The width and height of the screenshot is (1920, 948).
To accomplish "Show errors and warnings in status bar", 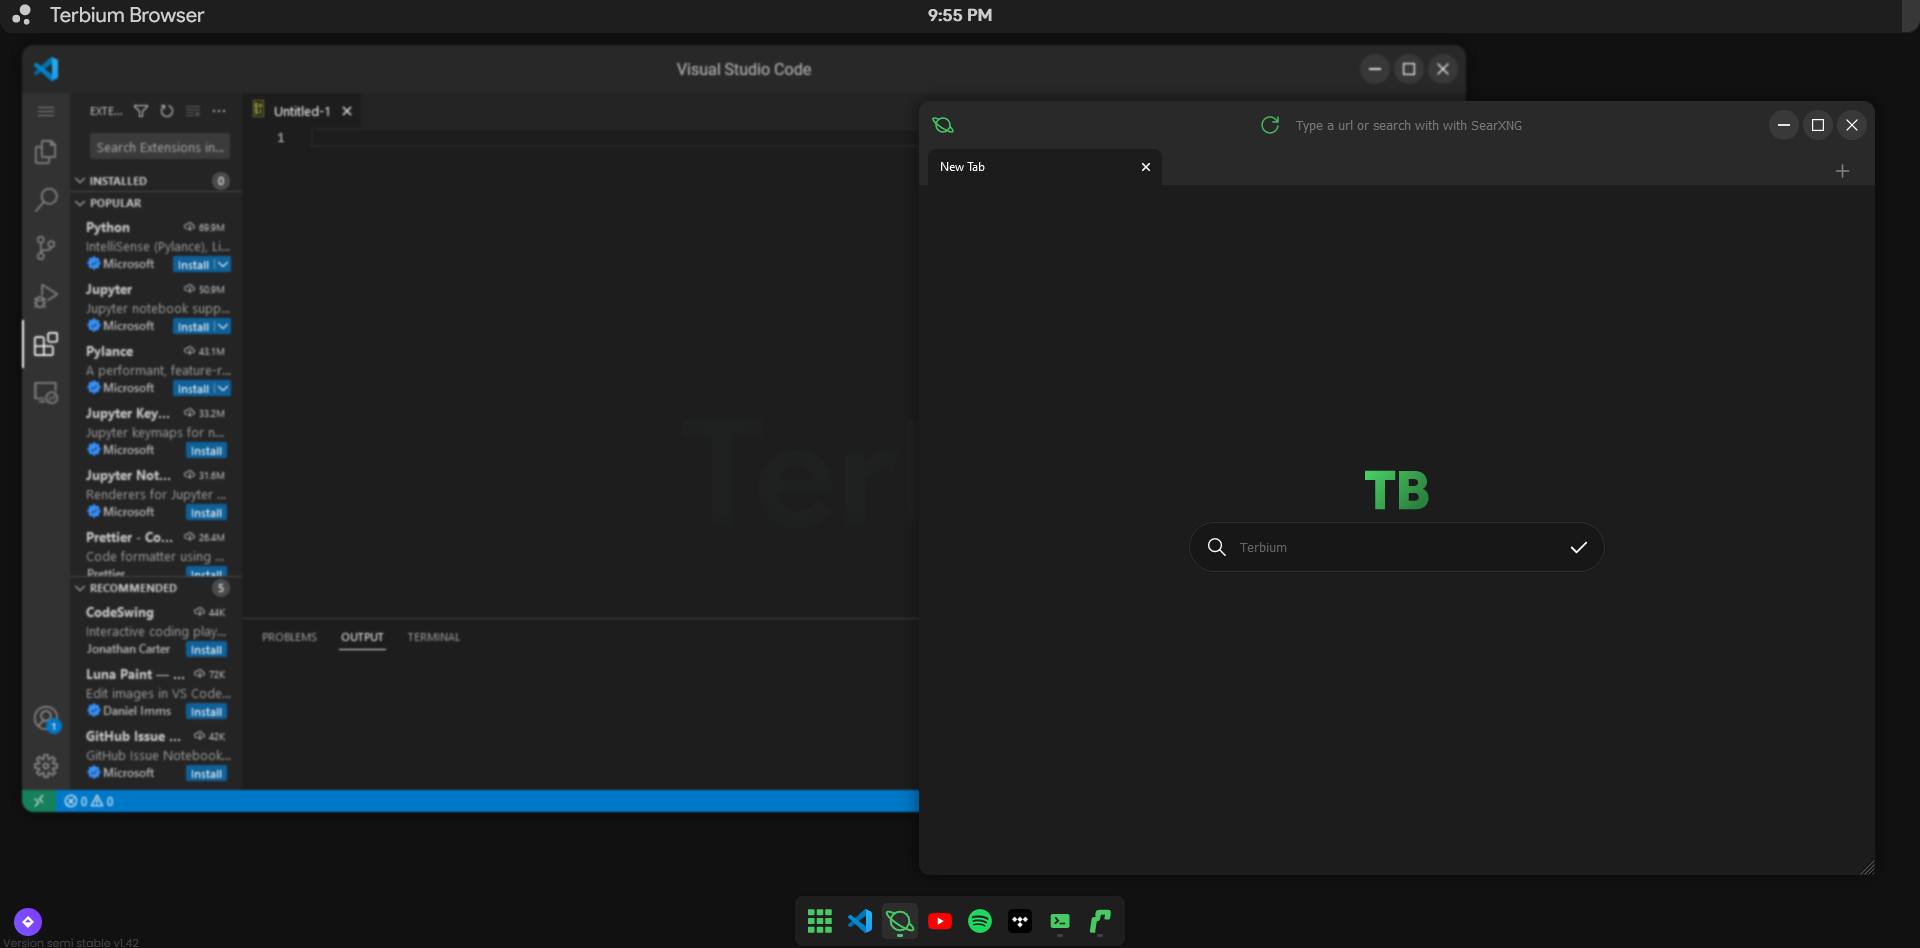I will [89, 801].
